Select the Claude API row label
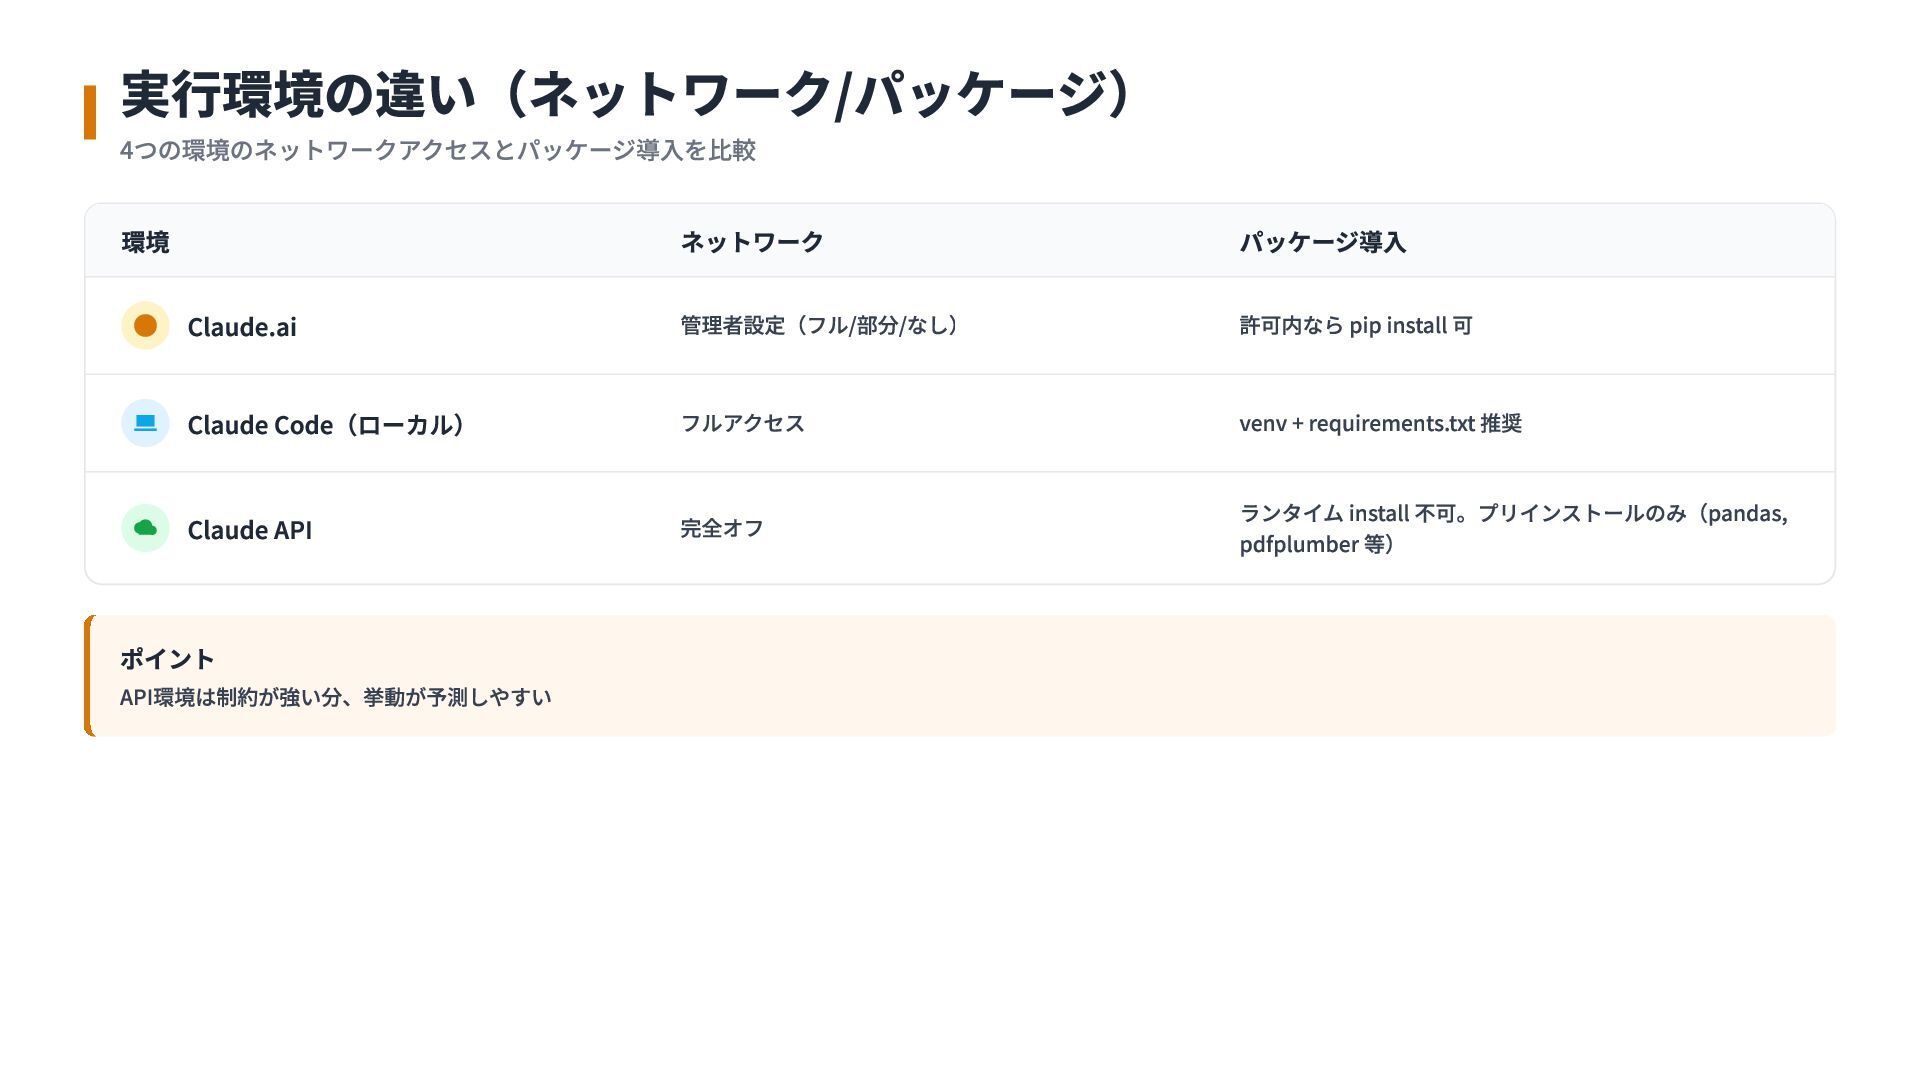 pyautogui.click(x=250, y=530)
